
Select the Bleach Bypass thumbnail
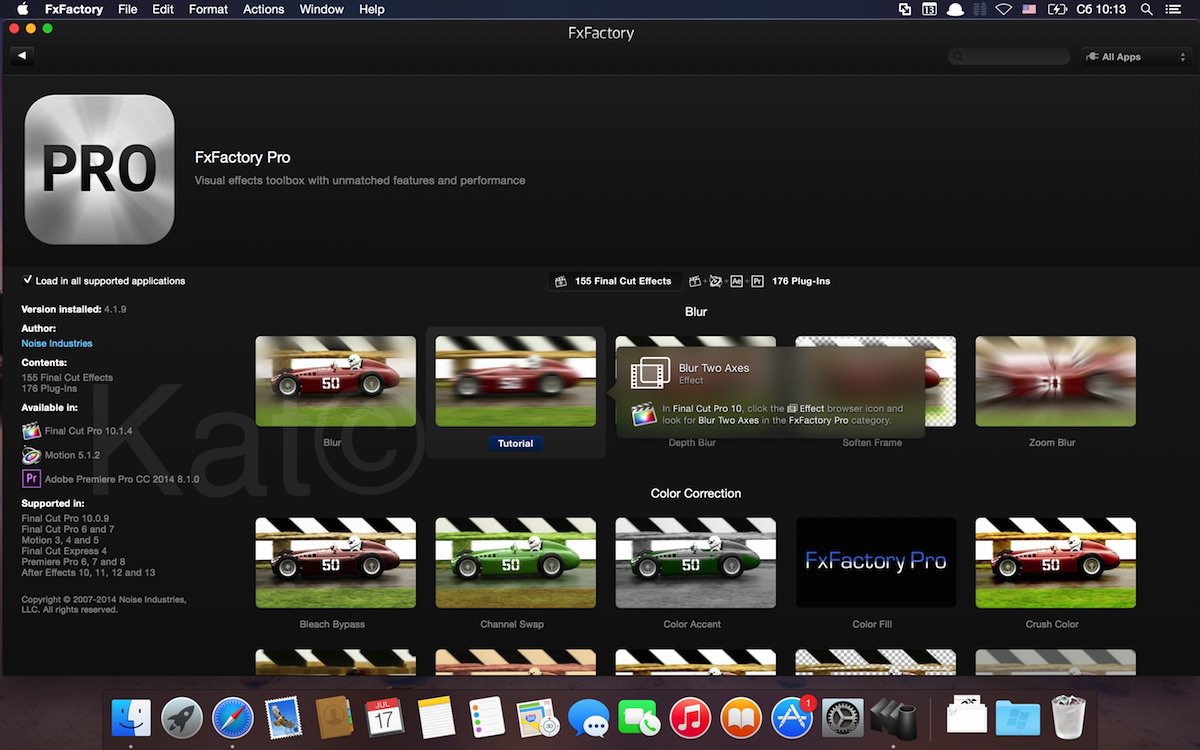click(335, 562)
